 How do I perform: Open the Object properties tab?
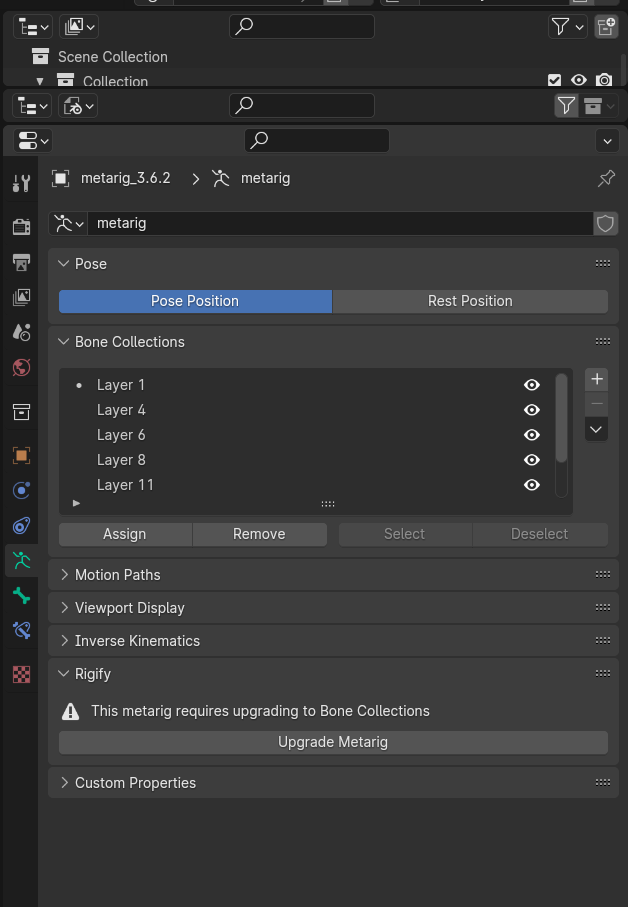pos(21,455)
